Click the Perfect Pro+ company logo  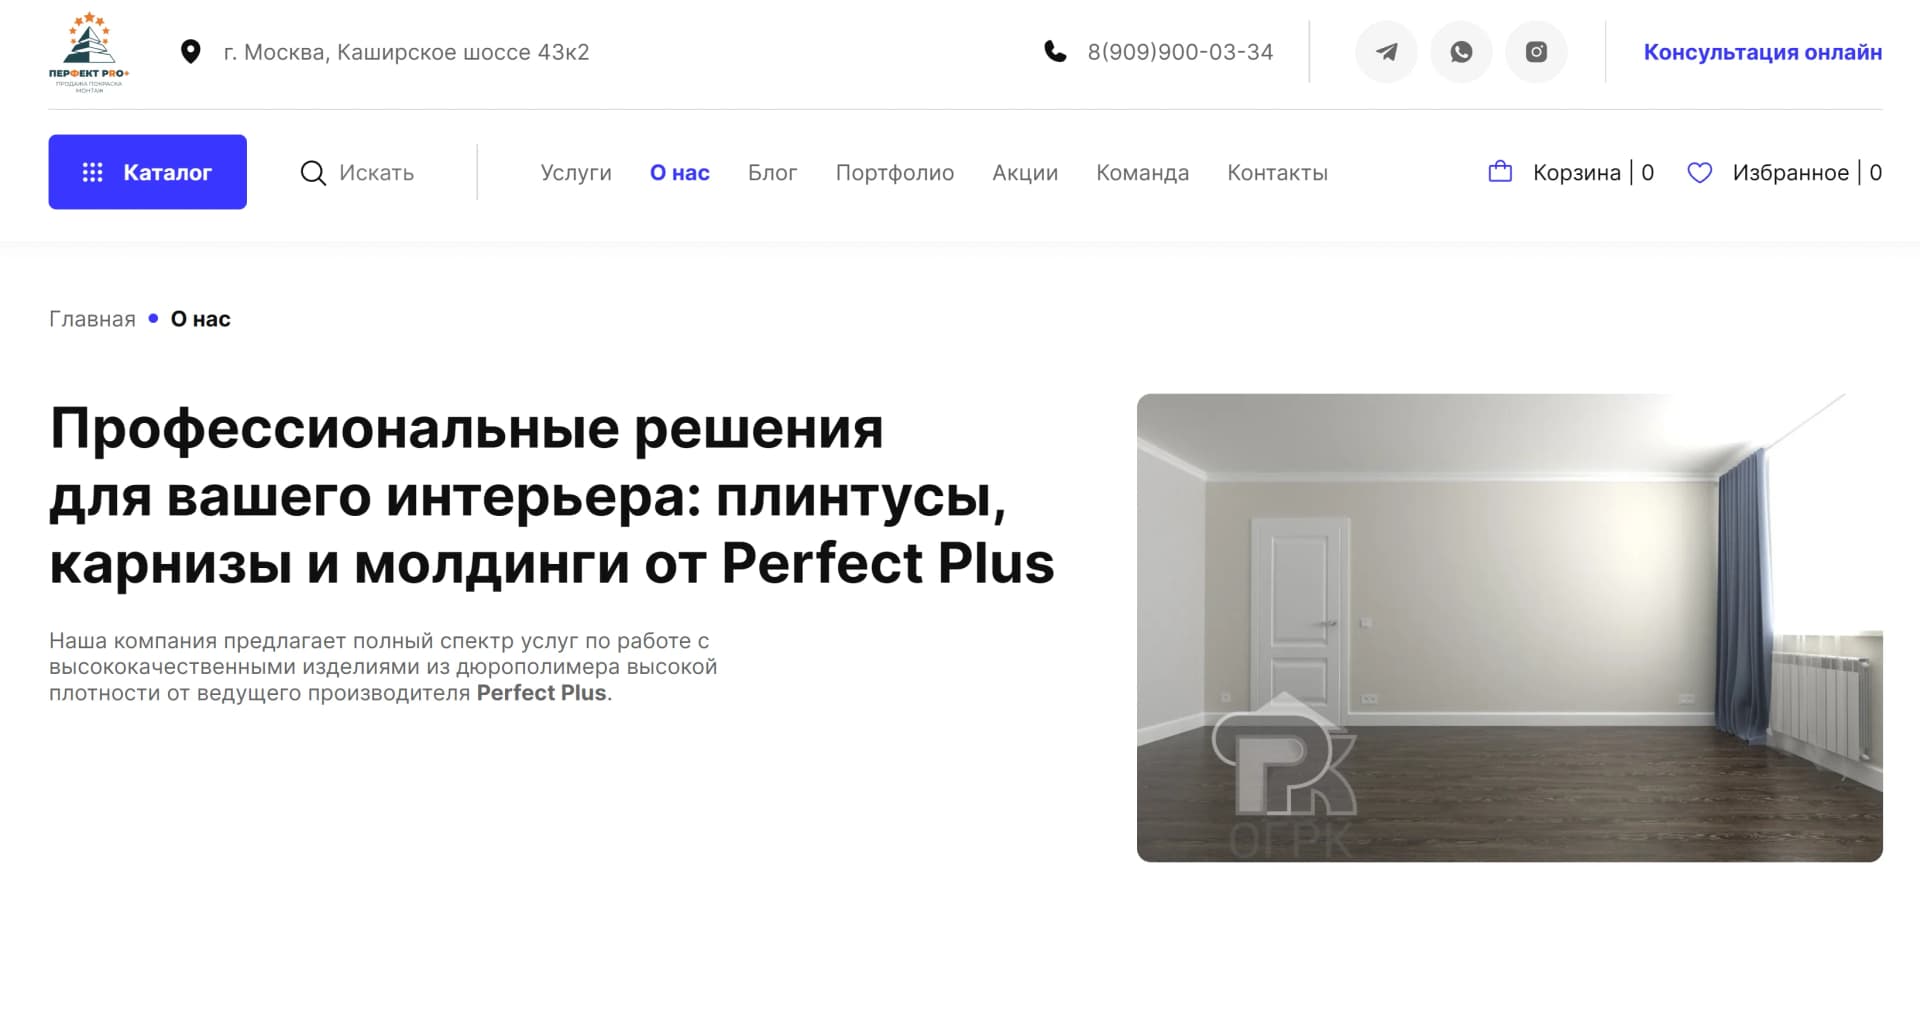point(89,52)
